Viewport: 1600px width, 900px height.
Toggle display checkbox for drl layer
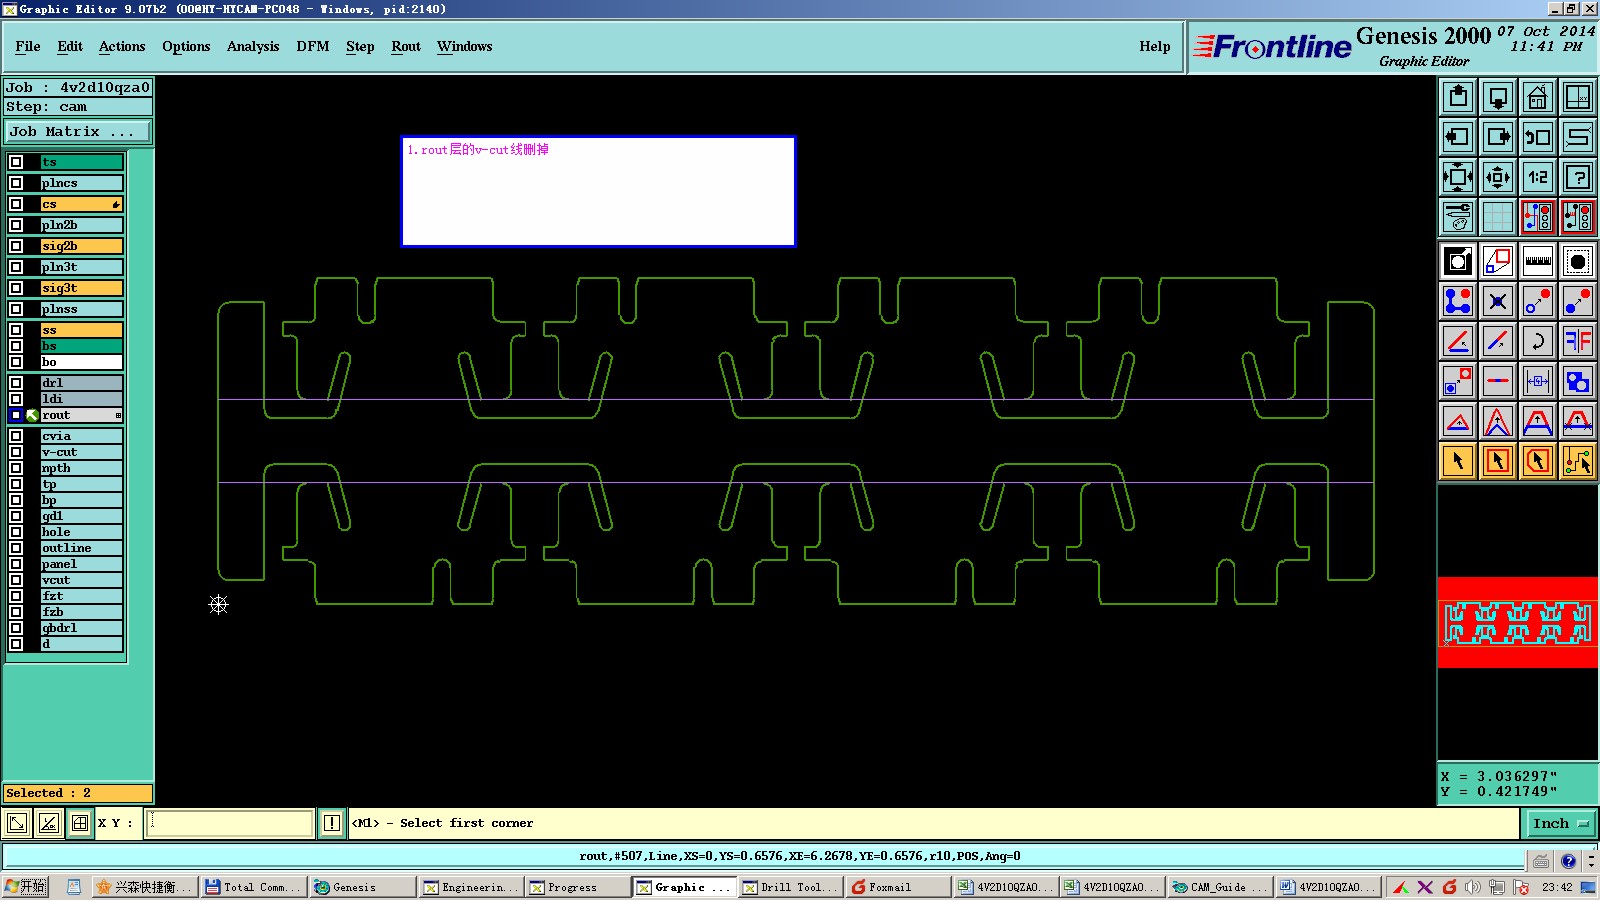[16, 383]
